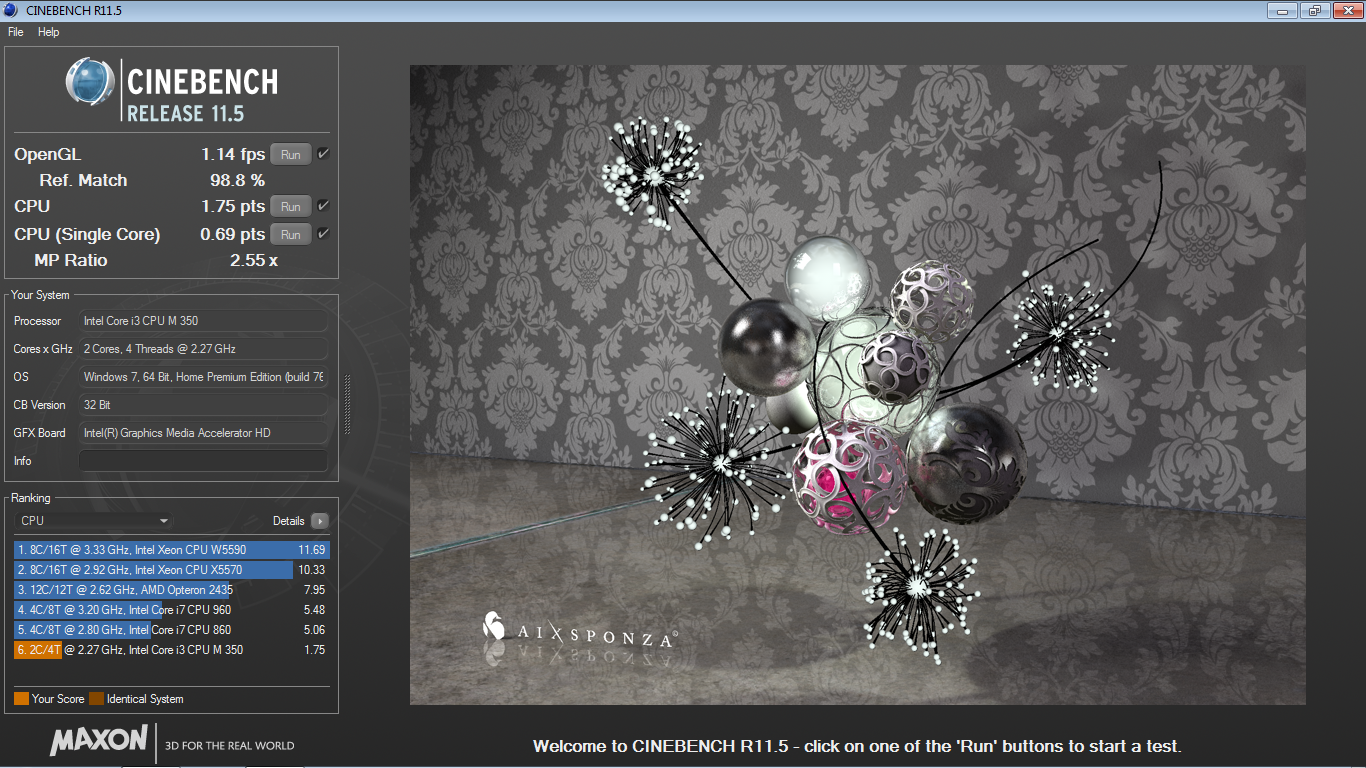Open the Help menu

point(49,32)
